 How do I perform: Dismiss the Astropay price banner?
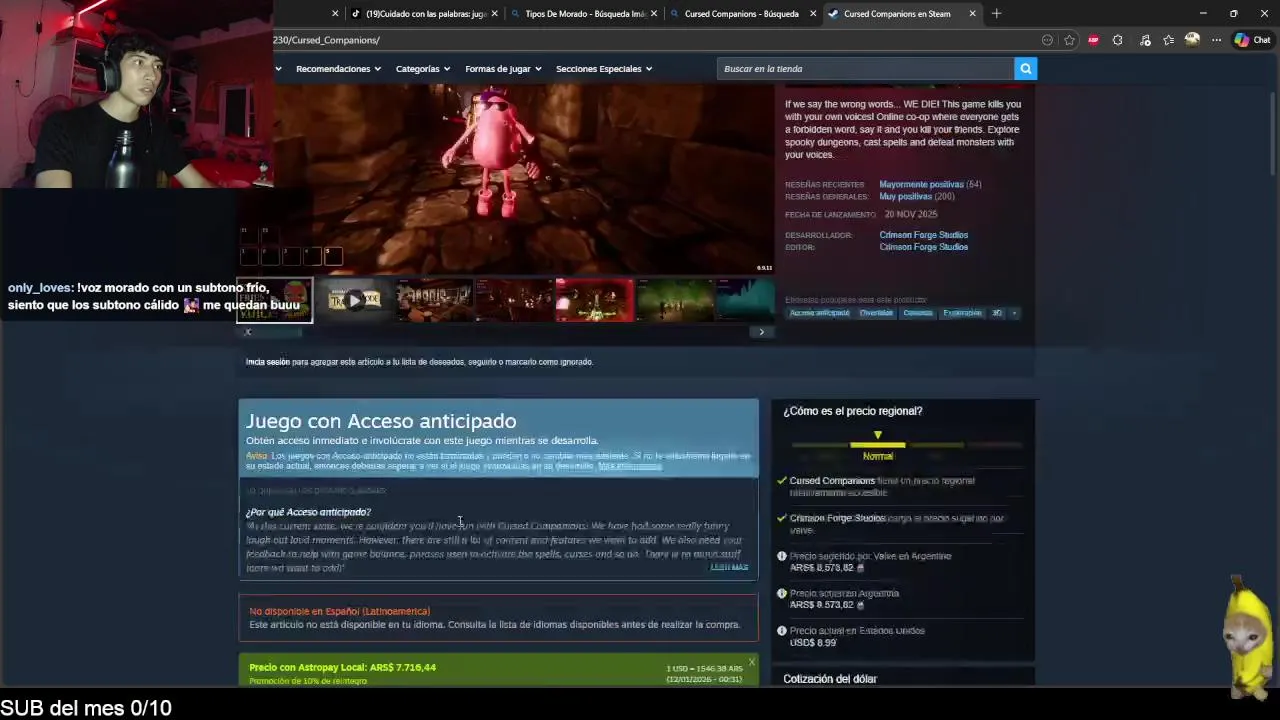click(x=751, y=662)
